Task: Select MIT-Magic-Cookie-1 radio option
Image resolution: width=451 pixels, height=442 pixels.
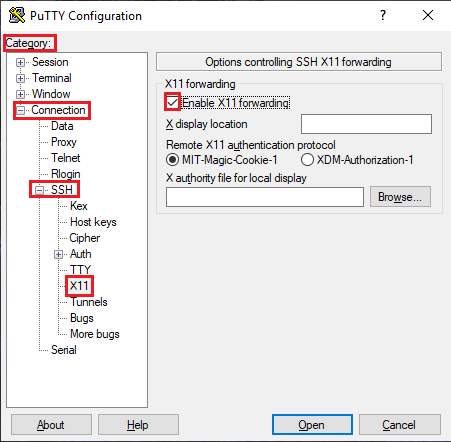Action: point(172,160)
